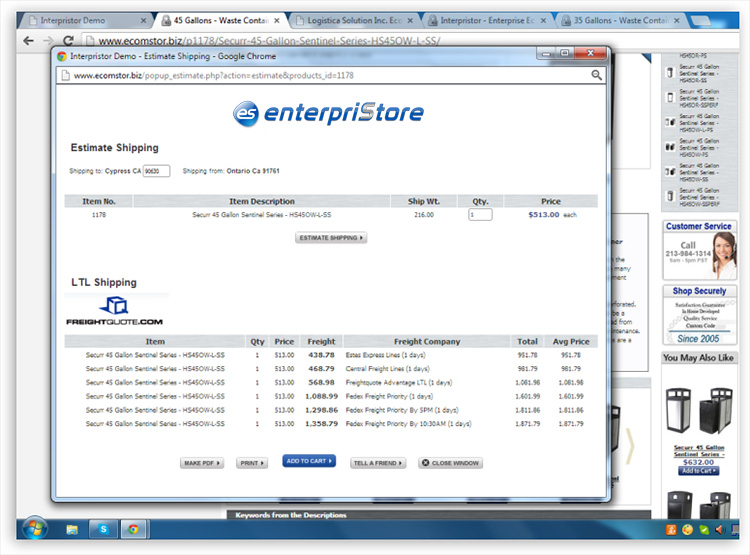The image size is (750, 555).
Task: Click the $513.00 price text
Action: 543,215
